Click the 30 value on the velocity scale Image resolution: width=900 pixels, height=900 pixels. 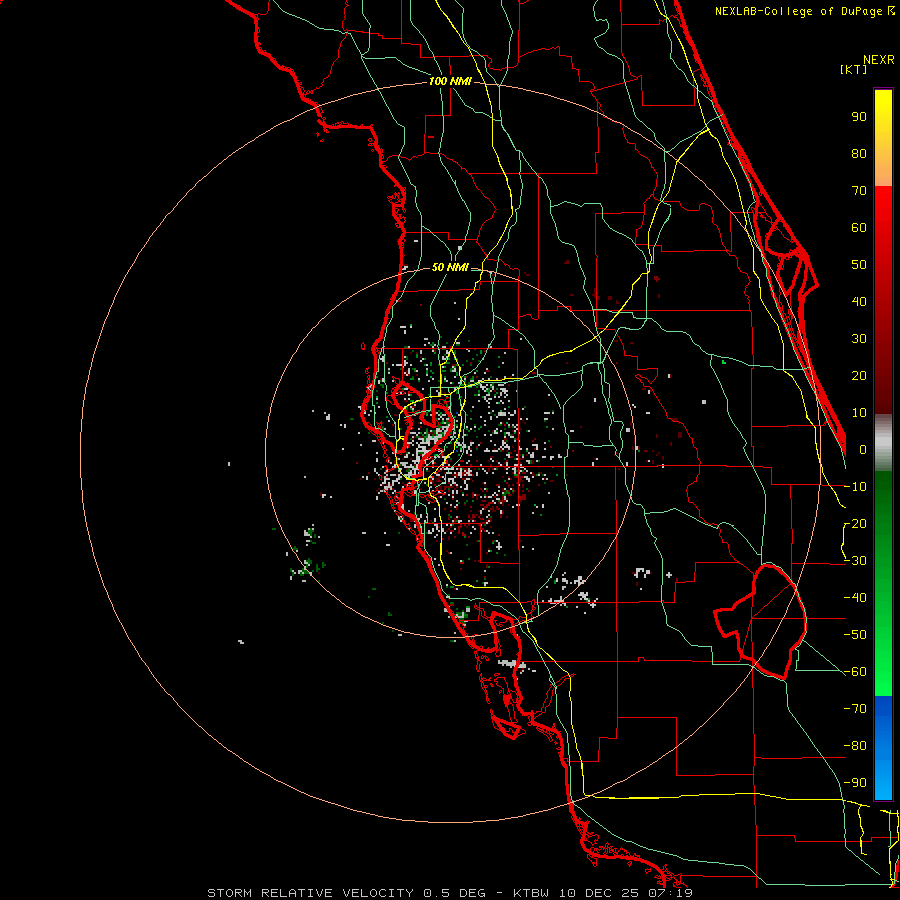pos(859,339)
